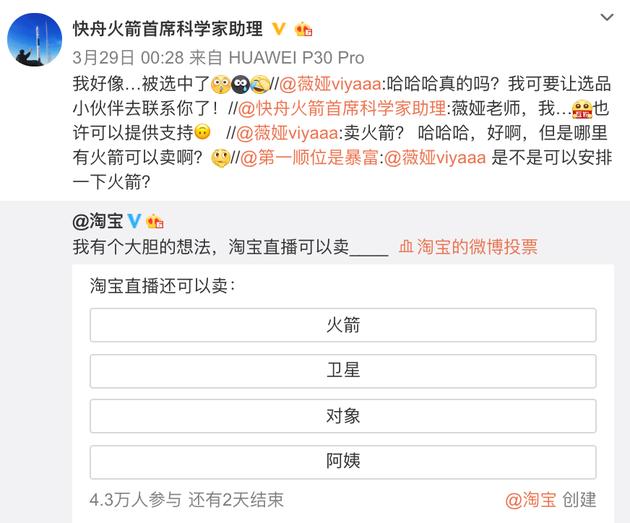Screen dimensions: 630x523
Task: Open 快舟火箭首席科学家助理 profile name
Action: (168, 29)
